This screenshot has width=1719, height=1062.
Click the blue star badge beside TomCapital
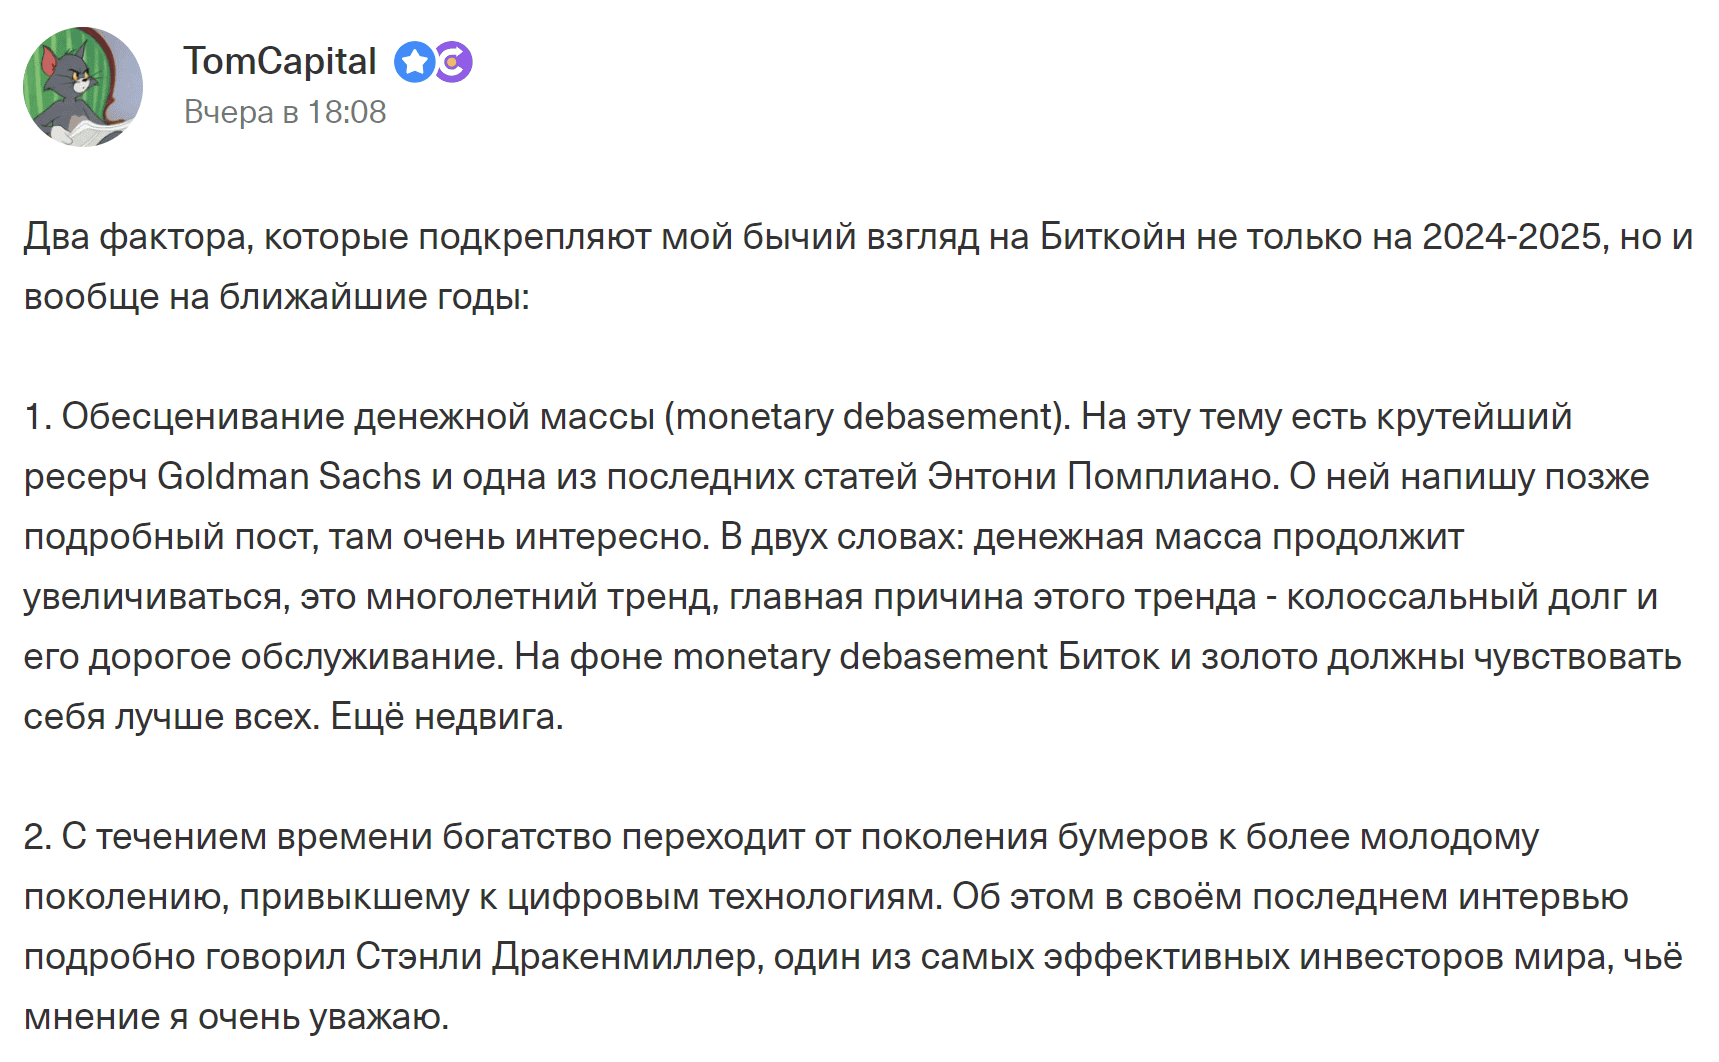point(413,62)
